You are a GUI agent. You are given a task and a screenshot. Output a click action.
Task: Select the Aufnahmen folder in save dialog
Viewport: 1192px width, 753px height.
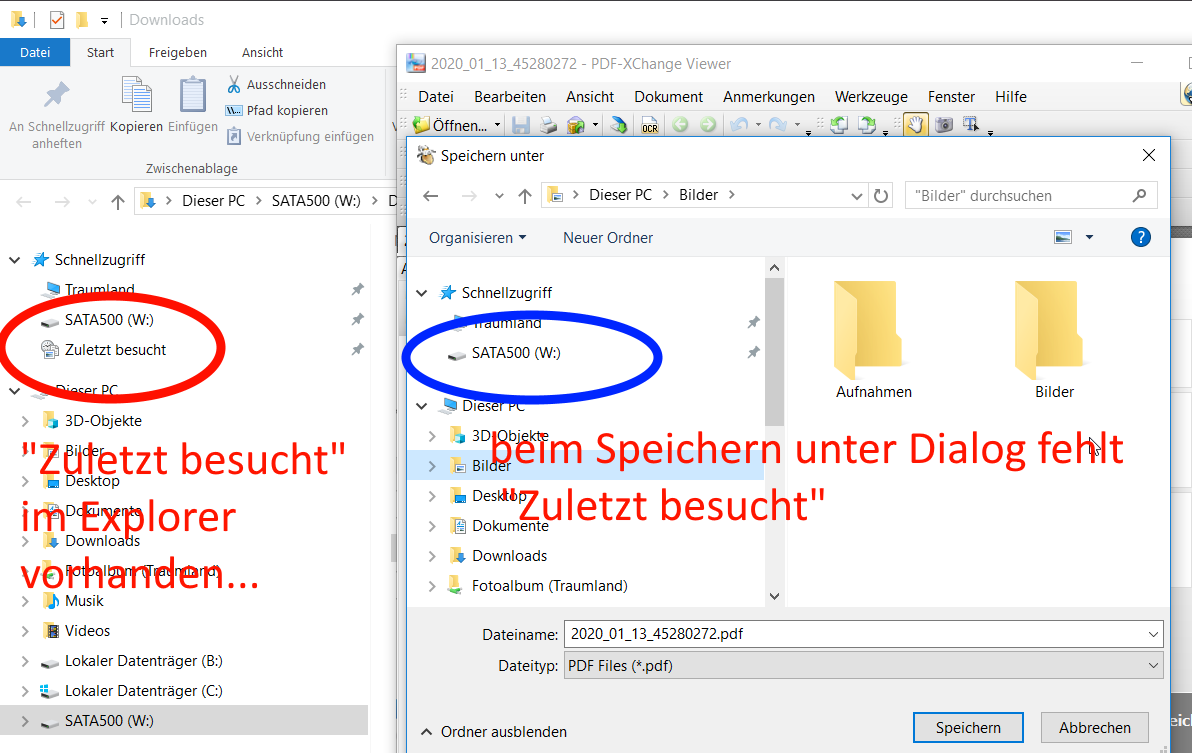(x=873, y=340)
